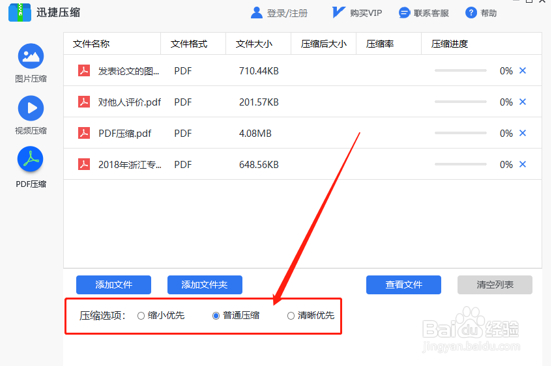Click progress bar of 2018年浙江专 row
The image size is (551, 366).
coord(461,164)
